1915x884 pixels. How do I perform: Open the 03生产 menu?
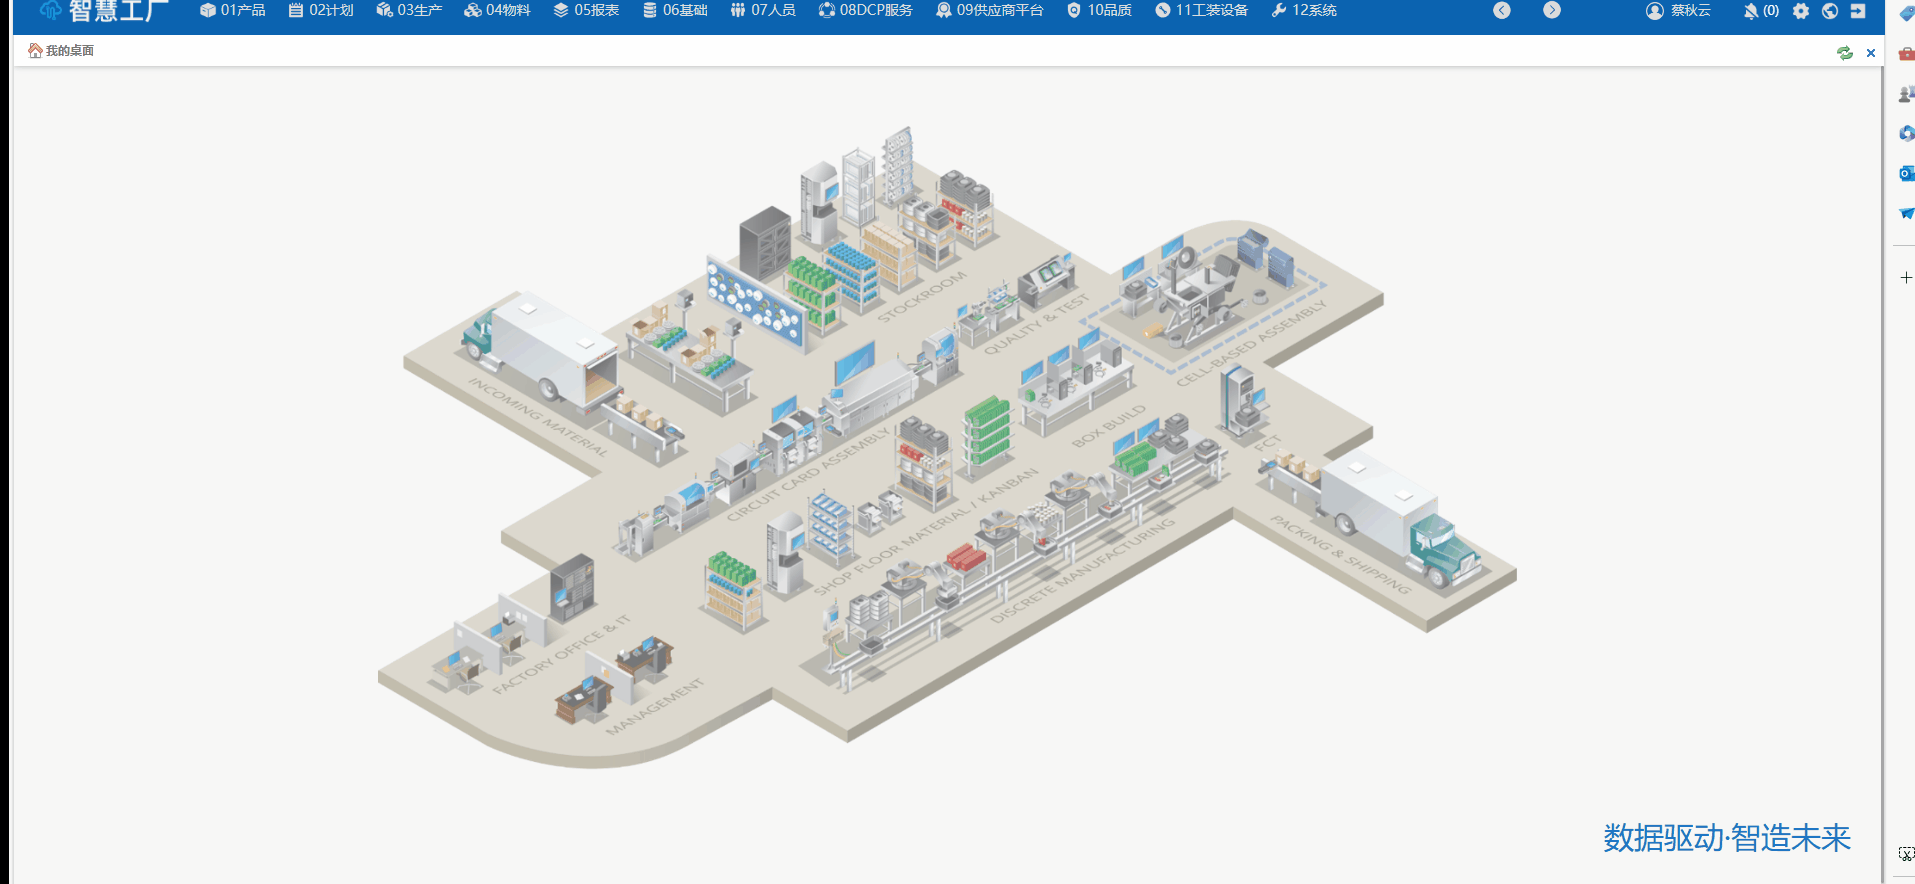pyautogui.click(x=409, y=11)
